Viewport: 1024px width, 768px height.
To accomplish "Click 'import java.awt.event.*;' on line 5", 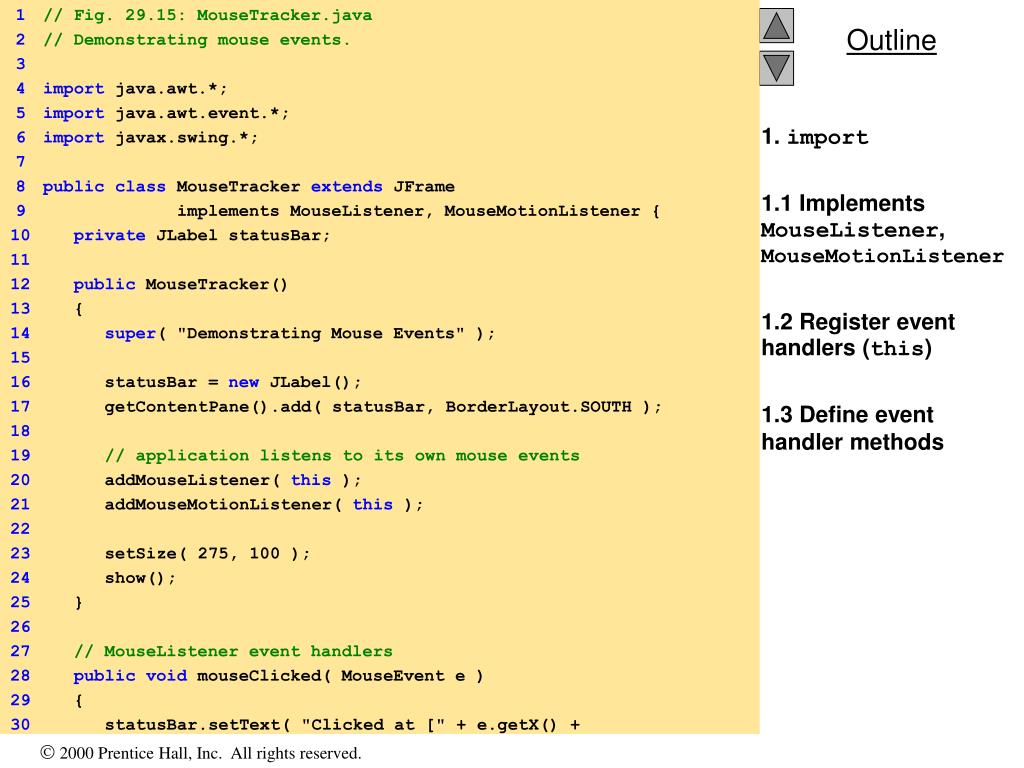I will (x=166, y=113).
